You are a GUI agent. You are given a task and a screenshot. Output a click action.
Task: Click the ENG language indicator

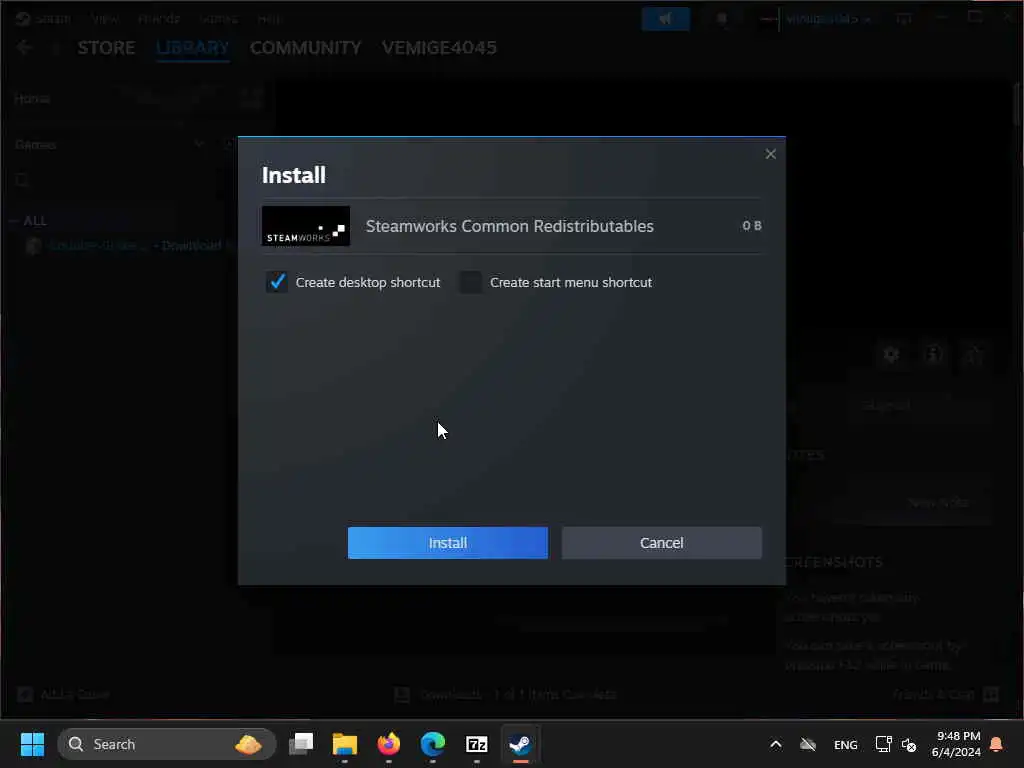tap(846, 744)
